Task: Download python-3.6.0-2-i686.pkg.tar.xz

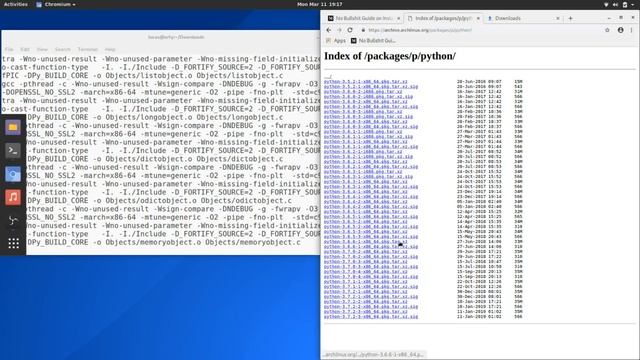Action: tap(363, 91)
